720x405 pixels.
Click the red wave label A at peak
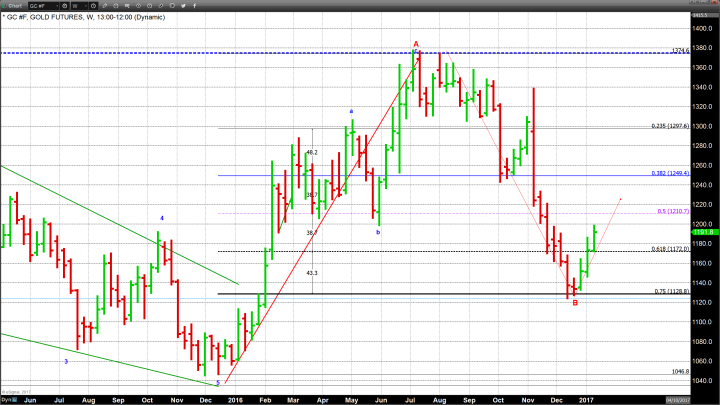pos(416,44)
